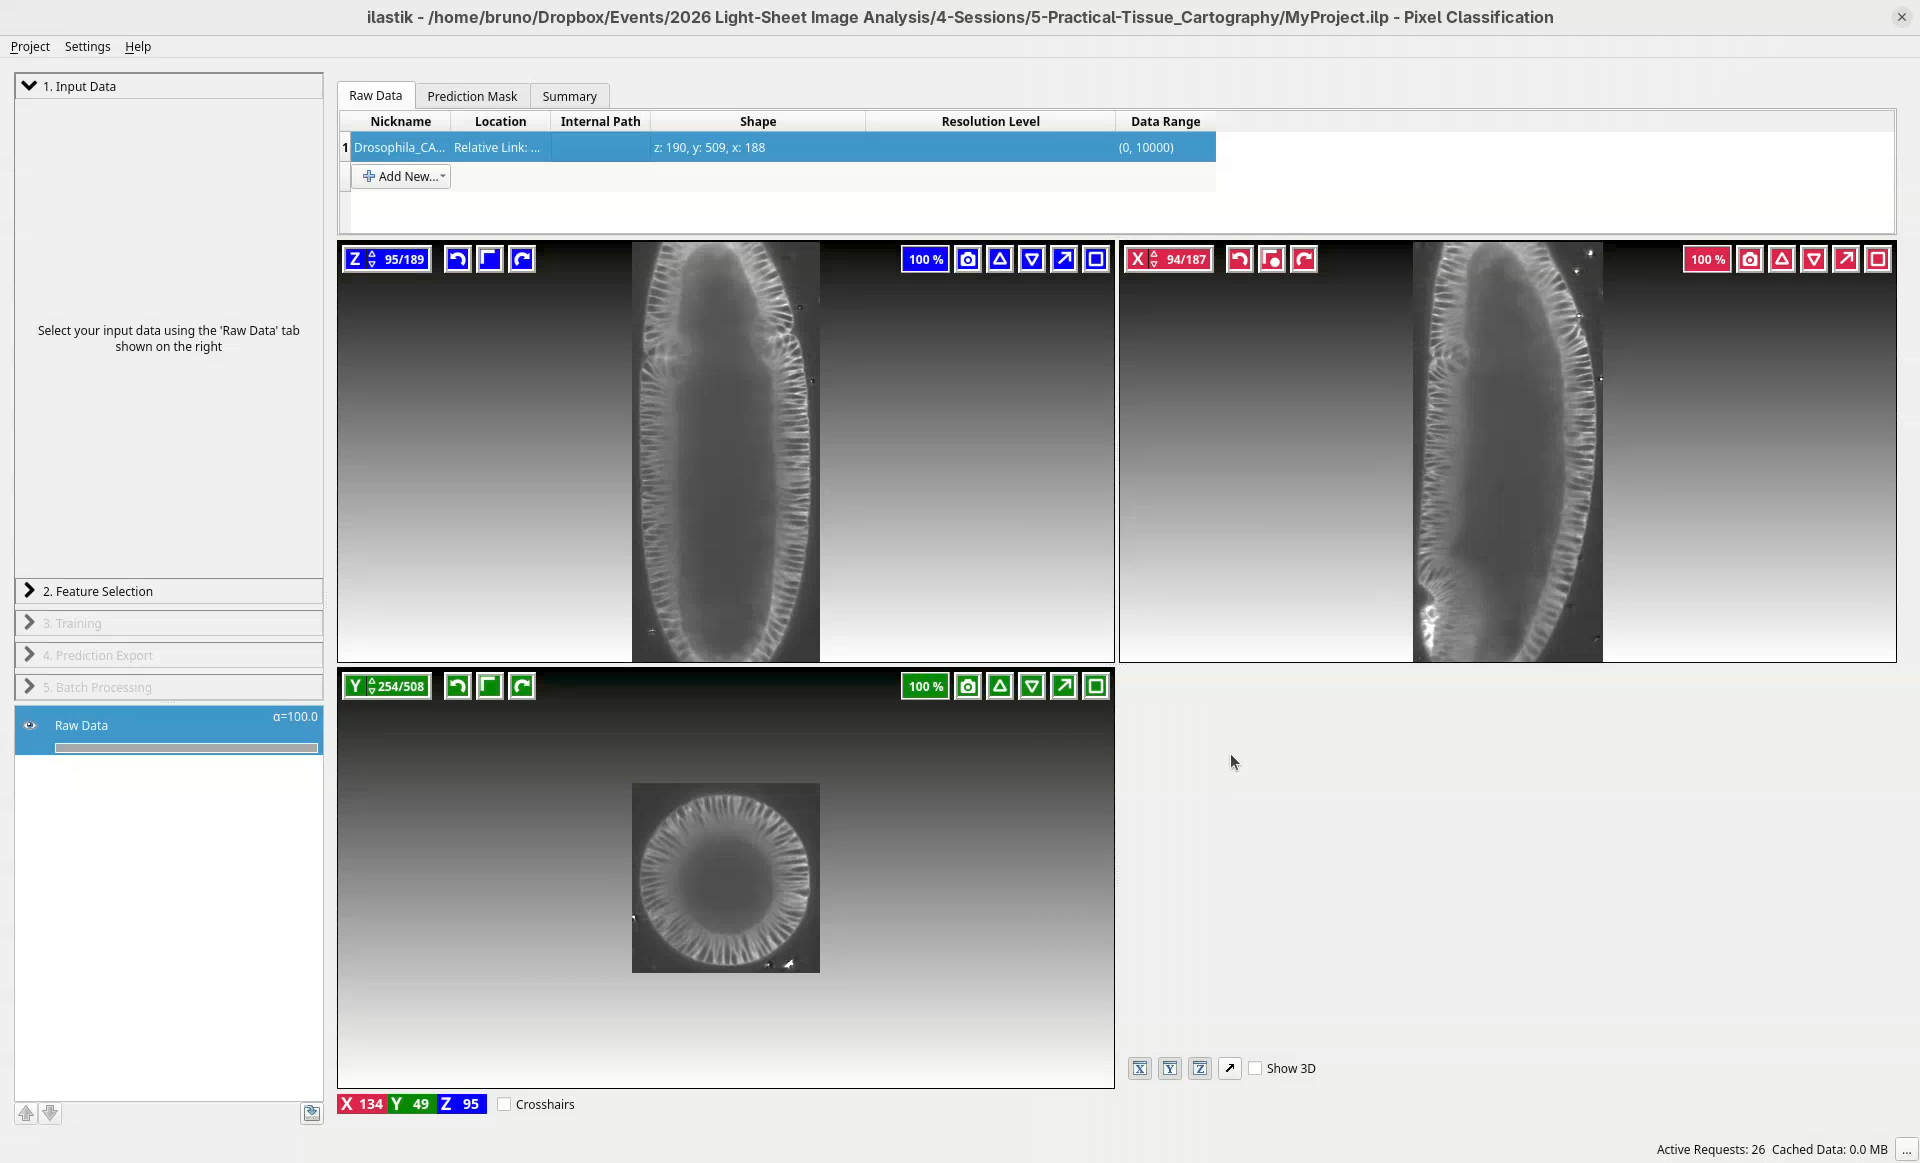This screenshot has width=1920, height=1163.
Task: Enable the Crosshairs checkbox
Action: (x=505, y=1104)
